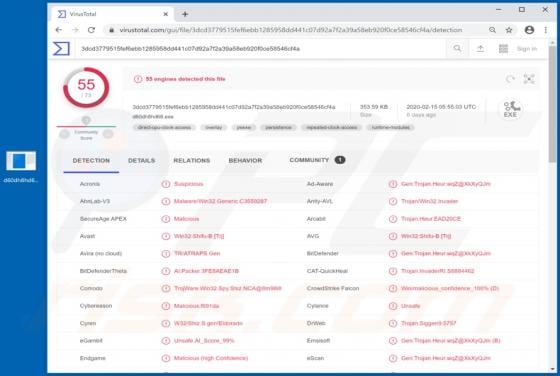
Task: Click the address bar URL
Action: 290,30
